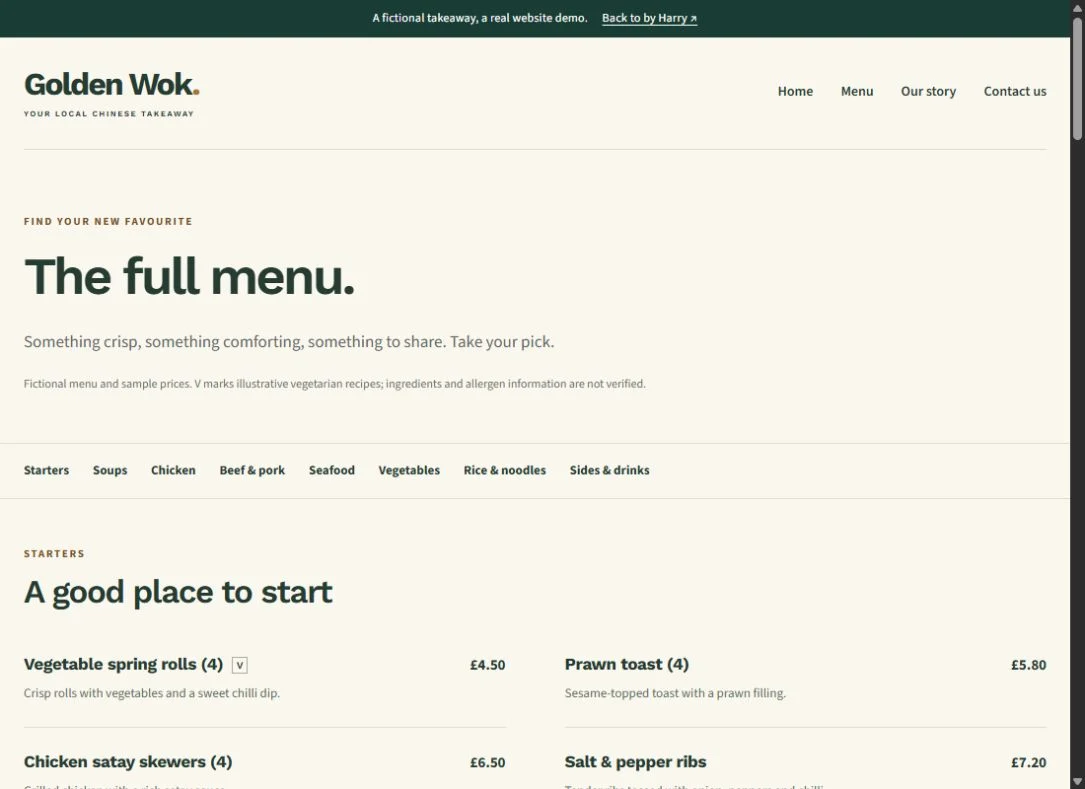This screenshot has height=789, width=1085.
Task: Open the Contact us page
Action: pyautogui.click(x=1015, y=91)
